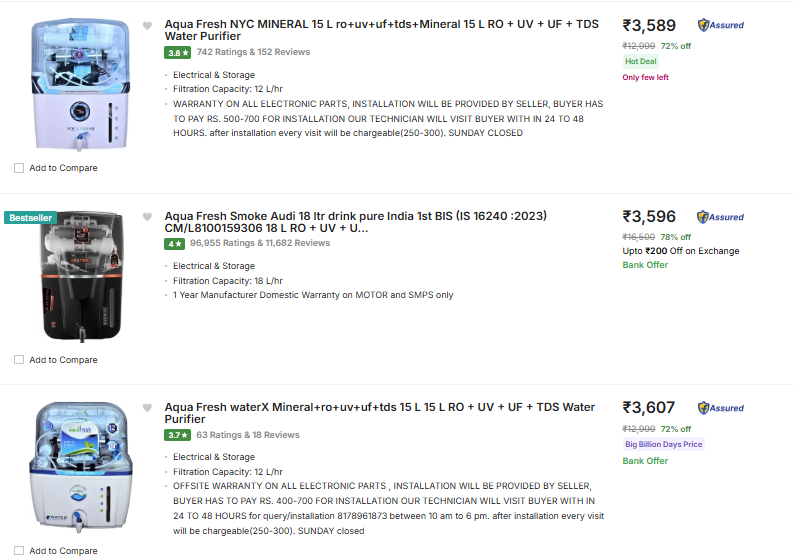Click the Assured badge beside ₹3,589
The width and height of the screenshot is (793, 556).
pos(721,25)
